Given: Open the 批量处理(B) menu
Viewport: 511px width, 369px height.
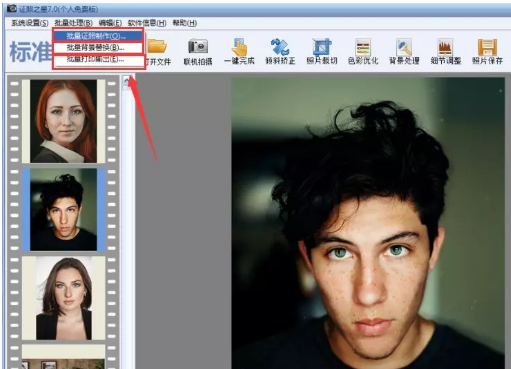Looking at the screenshot, I should tap(73, 23).
